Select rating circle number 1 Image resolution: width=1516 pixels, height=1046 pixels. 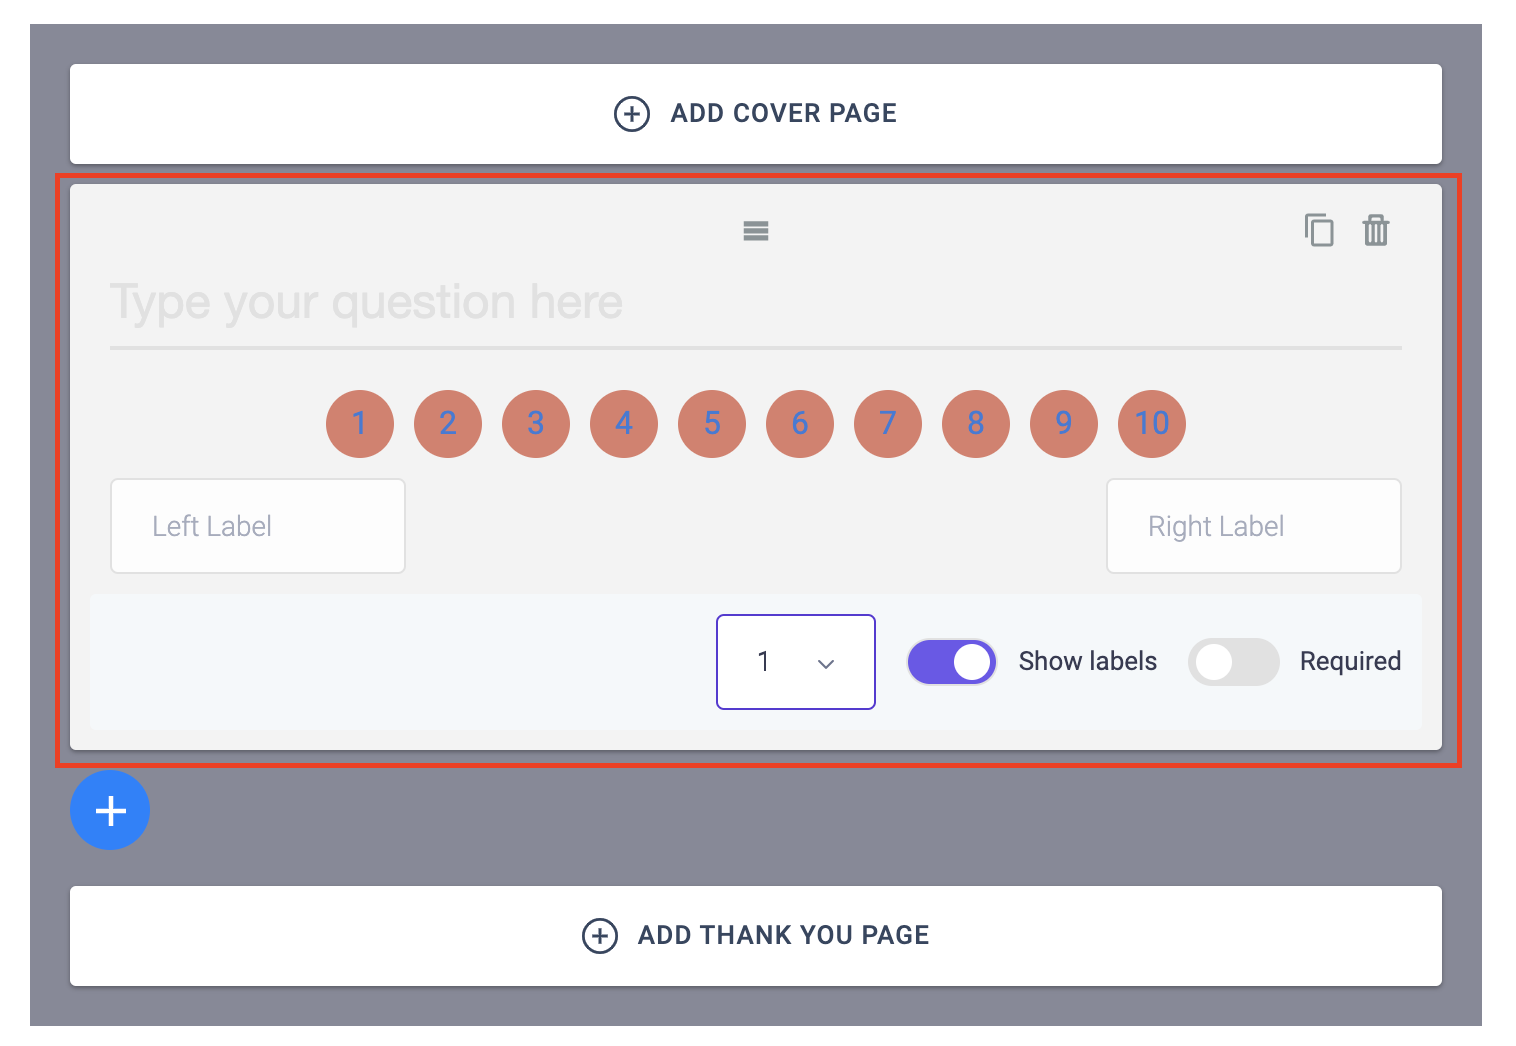[360, 424]
